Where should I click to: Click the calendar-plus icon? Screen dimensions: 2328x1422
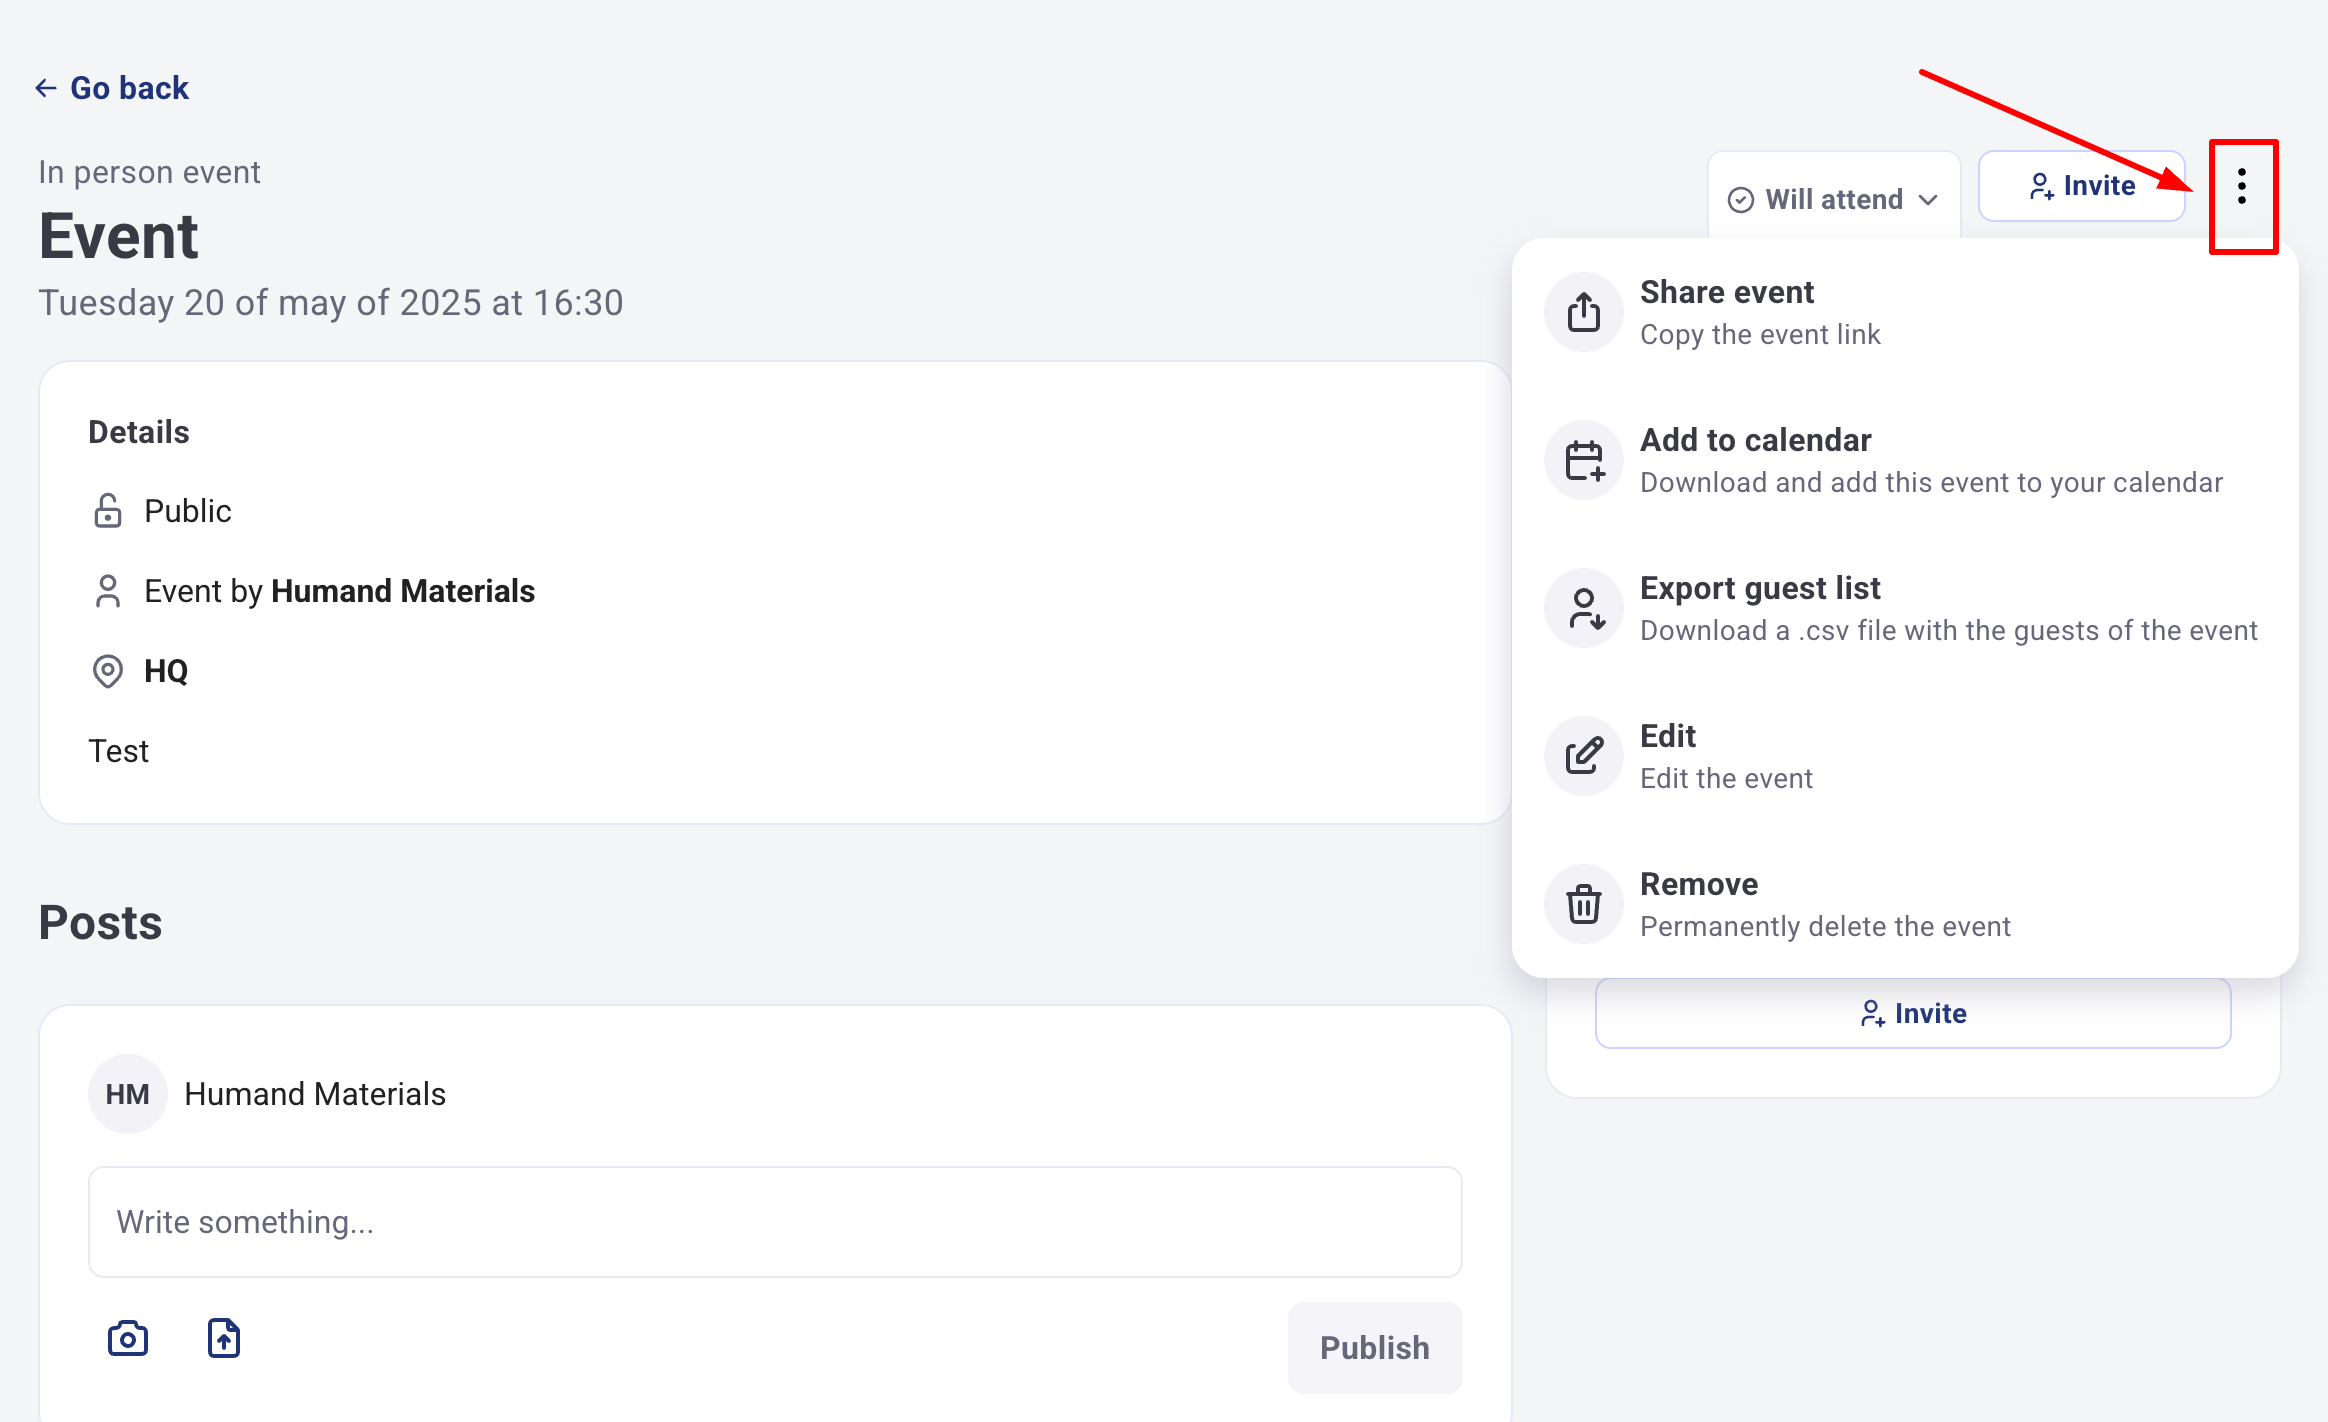point(1584,460)
